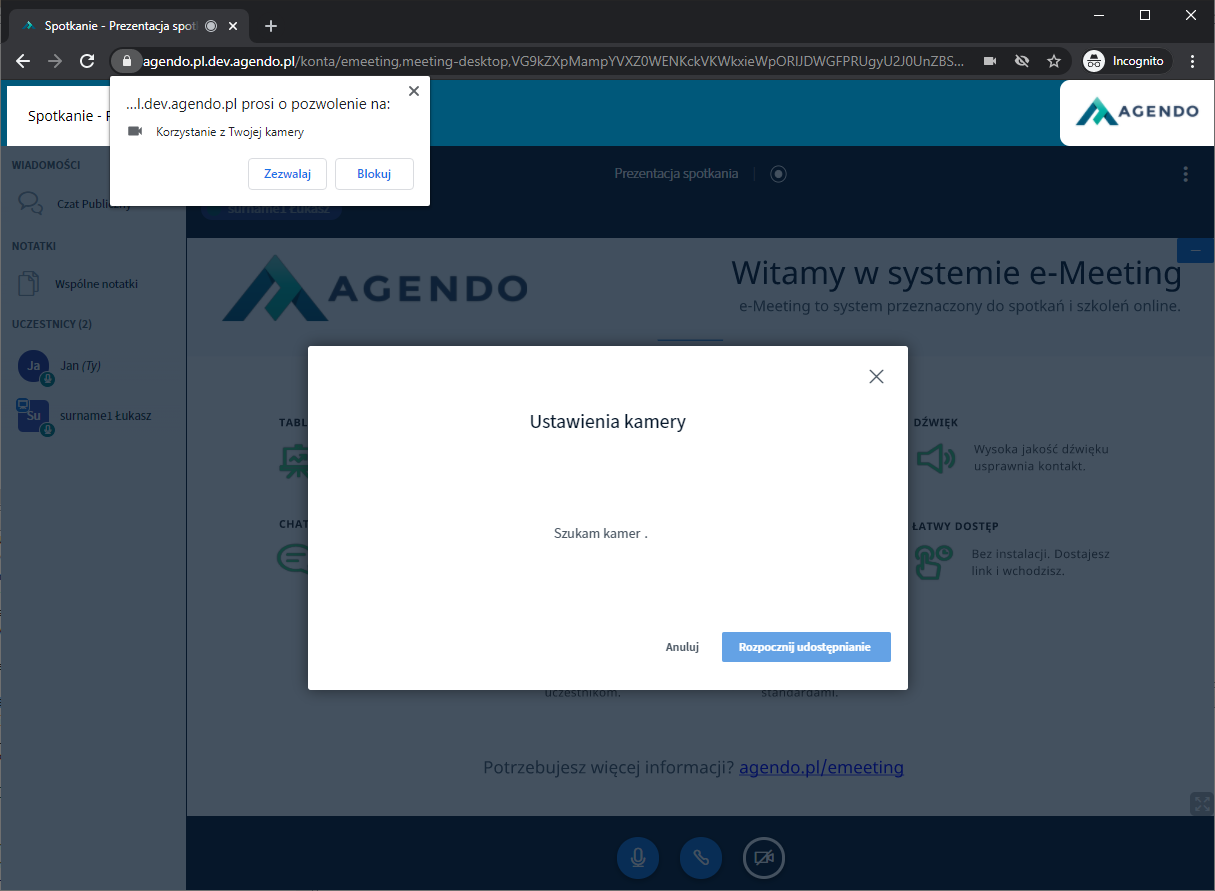Open the agendo.pl/emeeting link
Screen dimensions: 1215x891
(821, 768)
